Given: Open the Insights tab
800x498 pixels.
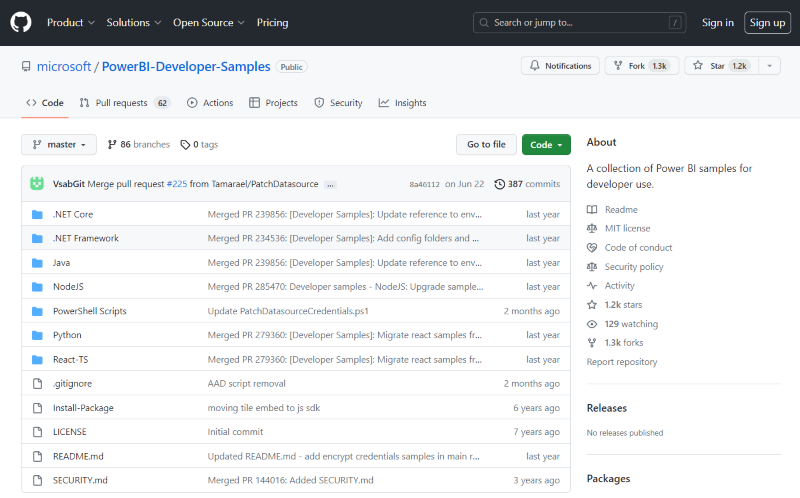Looking at the screenshot, I should 403,103.
